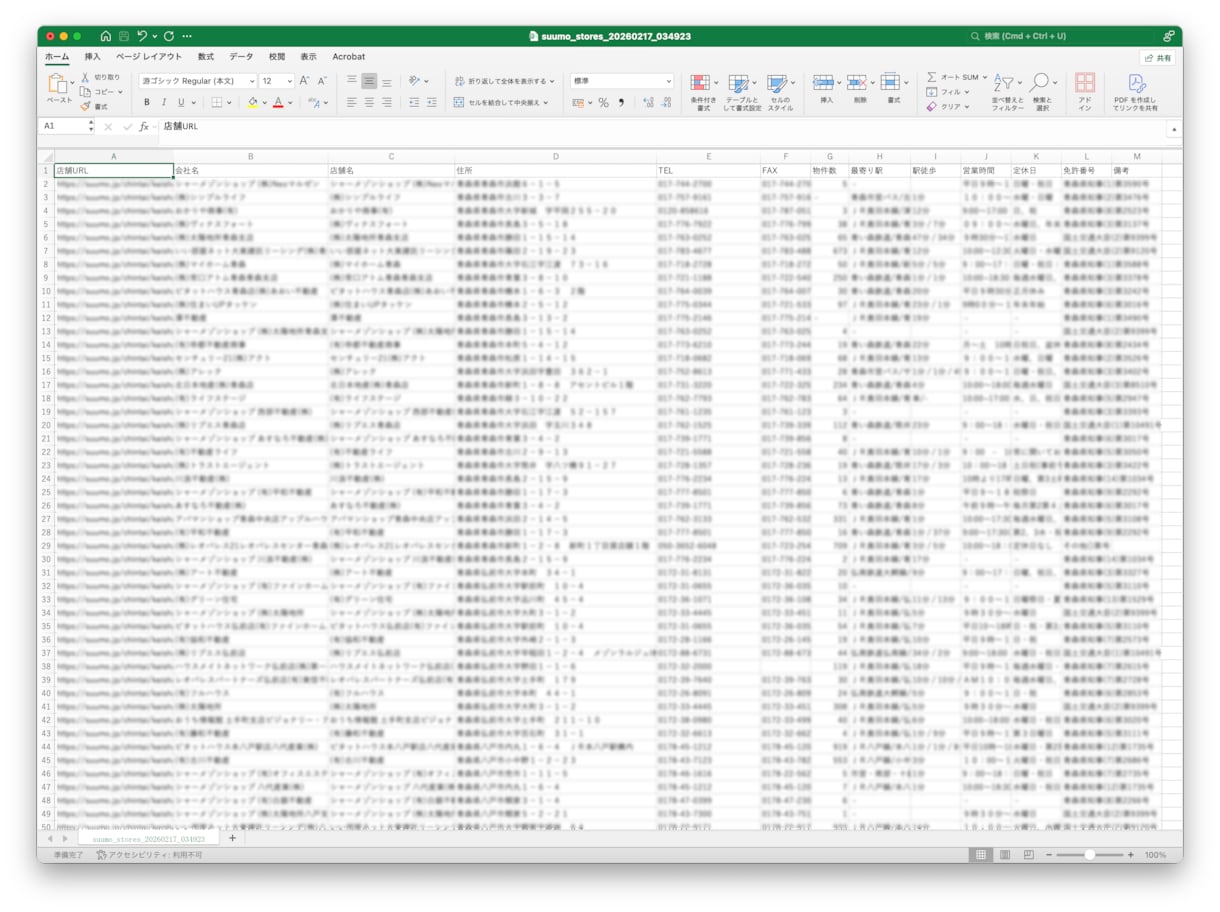1220x912 pixels.
Task: Decrease font size with small A
Action: pos(322,81)
